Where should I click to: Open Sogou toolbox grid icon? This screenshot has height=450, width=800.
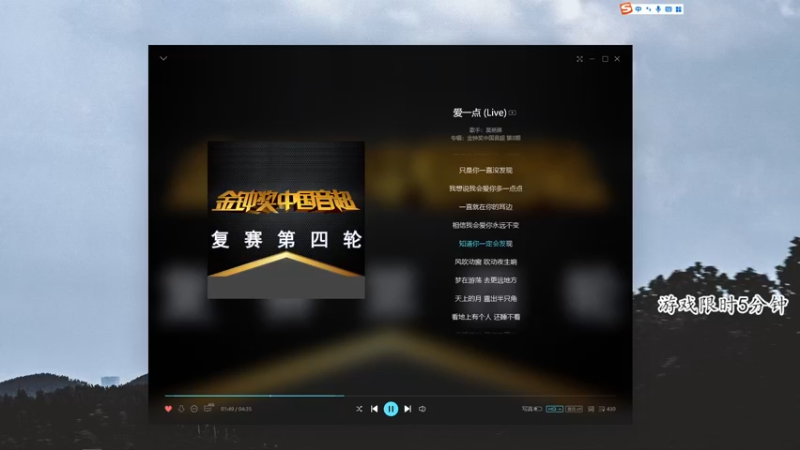coord(679,9)
